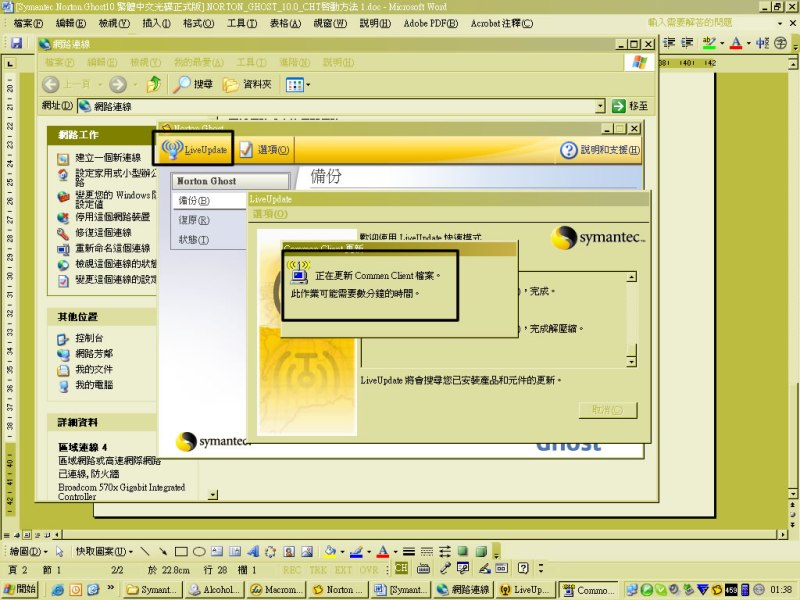Open 我的電腦 from other places
The image size is (800, 600).
click(x=94, y=385)
